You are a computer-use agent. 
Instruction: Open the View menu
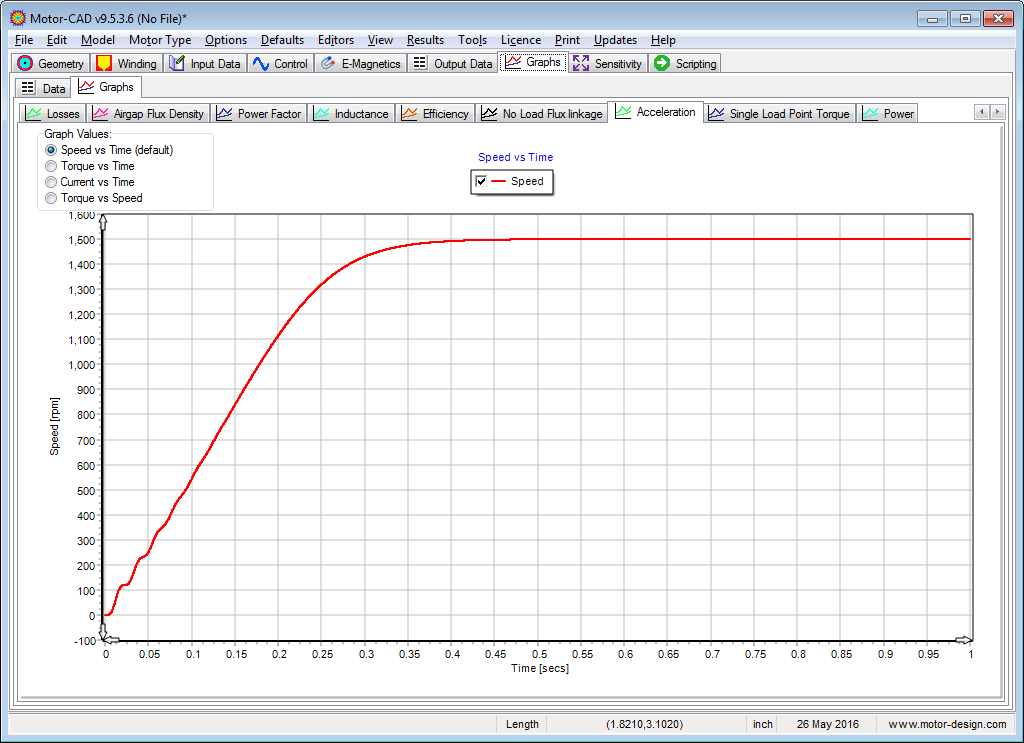point(380,40)
